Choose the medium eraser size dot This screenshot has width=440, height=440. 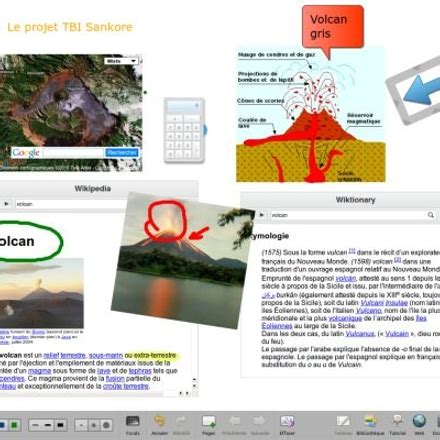(x=94, y=425)
